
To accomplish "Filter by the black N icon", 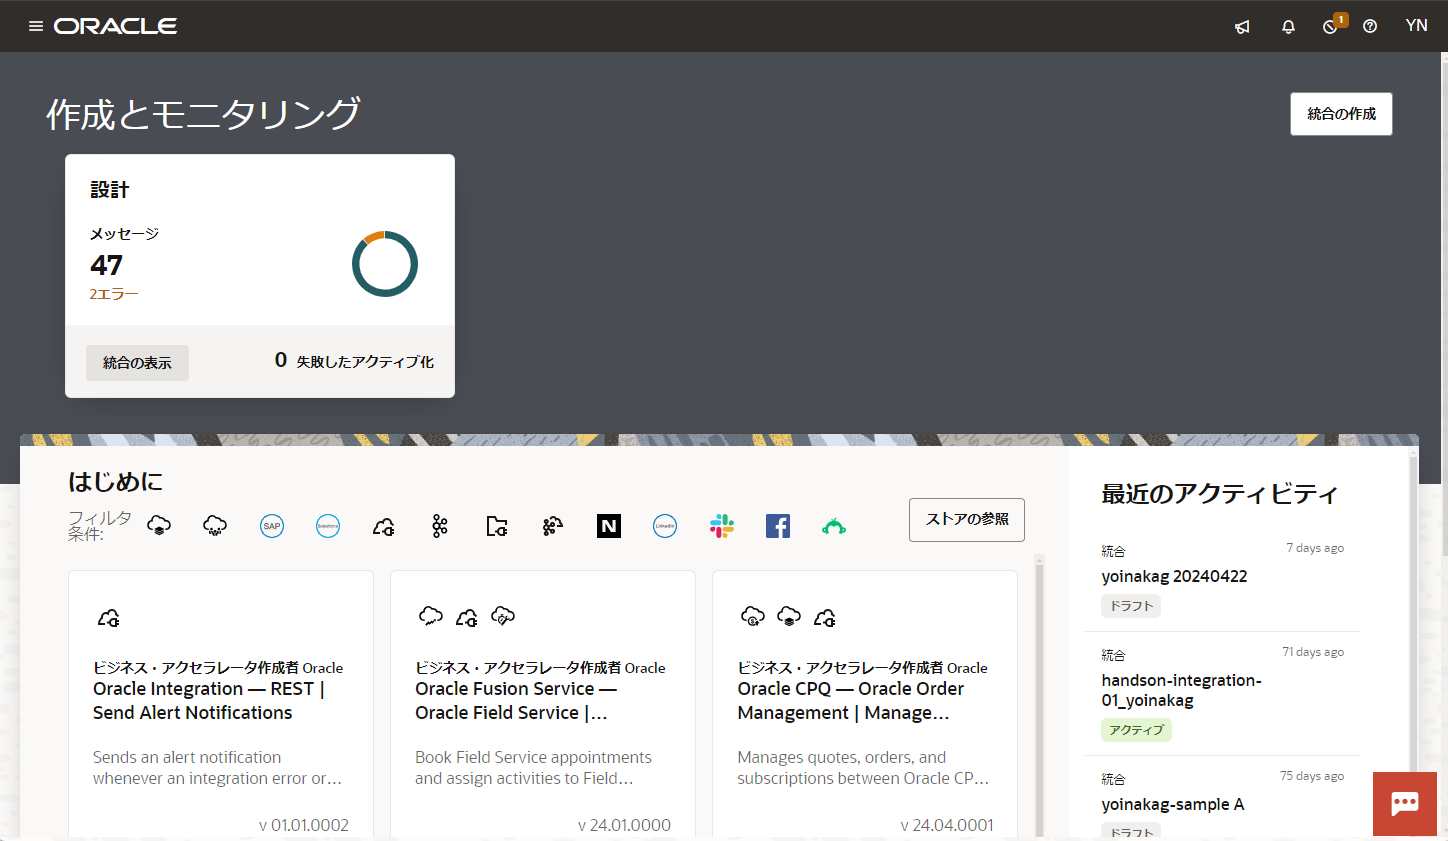I will (x=609, y=526).
